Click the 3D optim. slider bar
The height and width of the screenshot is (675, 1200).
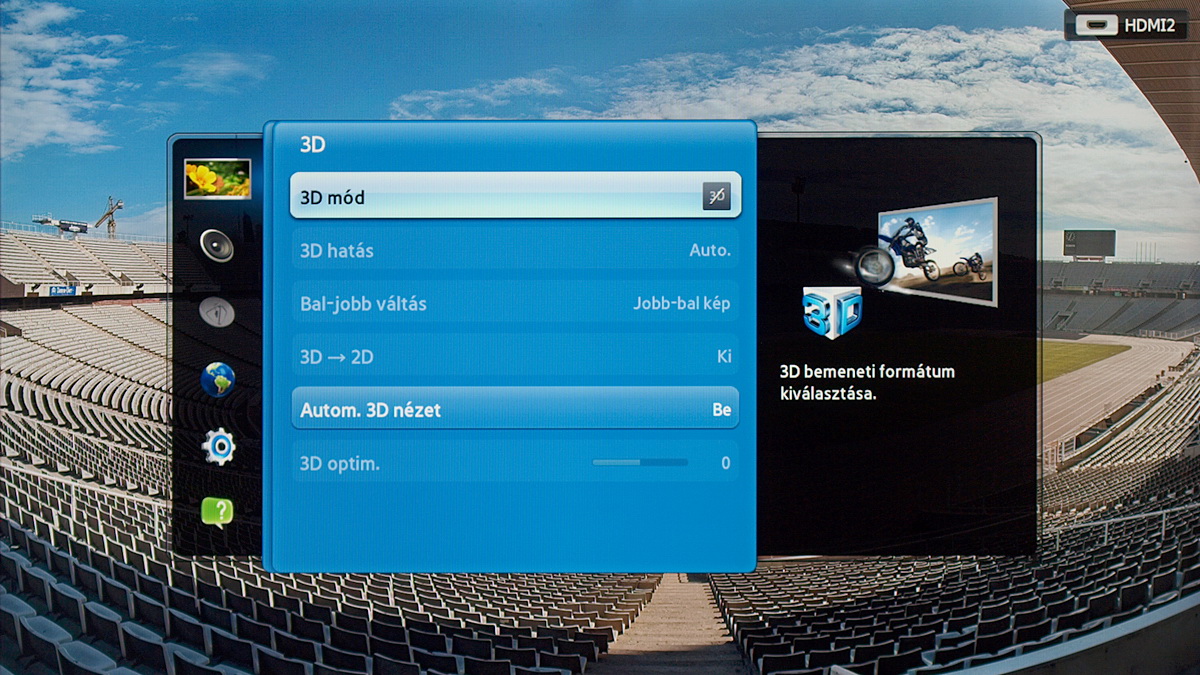click(640, 463)
